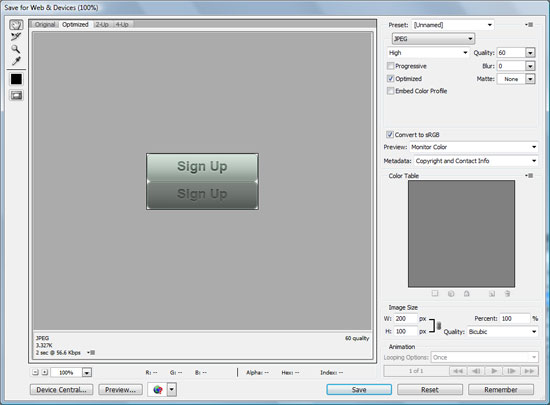This screenshot has height=405, width=550.
Task: Switch to the Original tab
Action: pos(45,25)
